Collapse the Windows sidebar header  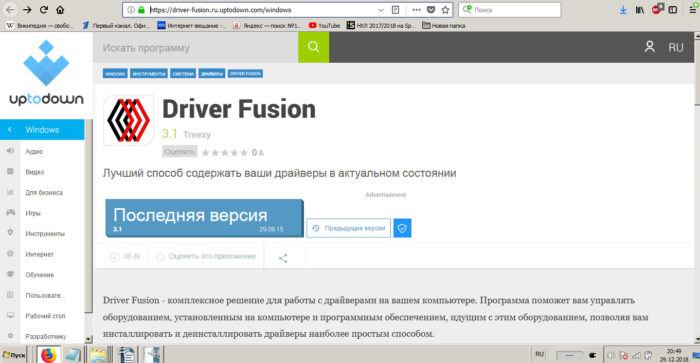tap(42, 129)
